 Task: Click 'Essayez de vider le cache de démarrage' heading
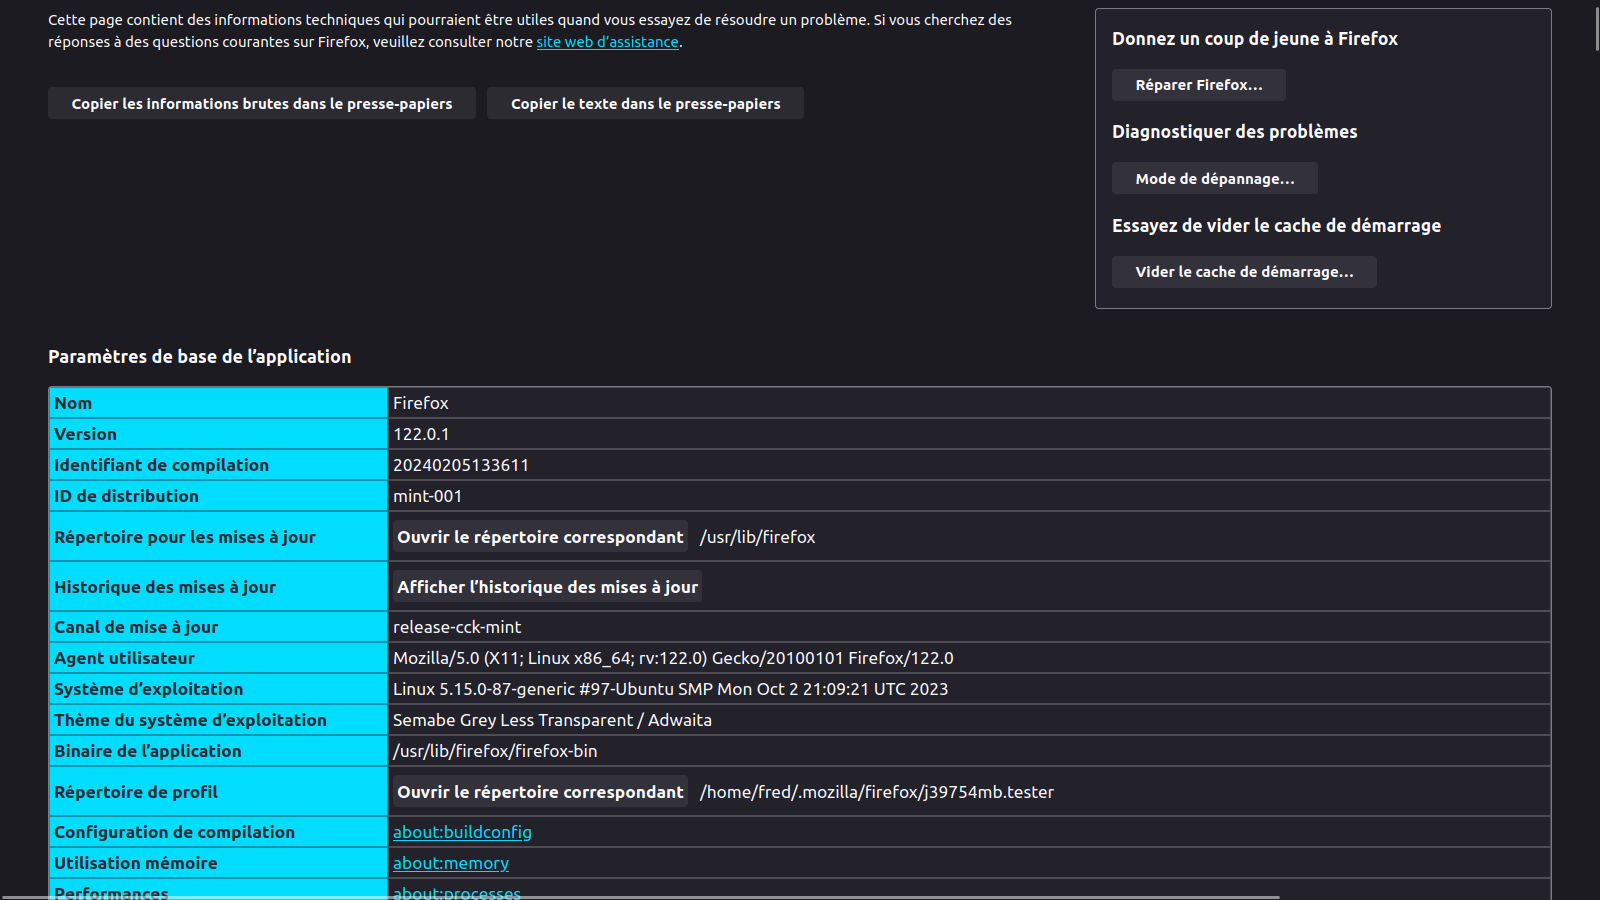click(1277, 226)
